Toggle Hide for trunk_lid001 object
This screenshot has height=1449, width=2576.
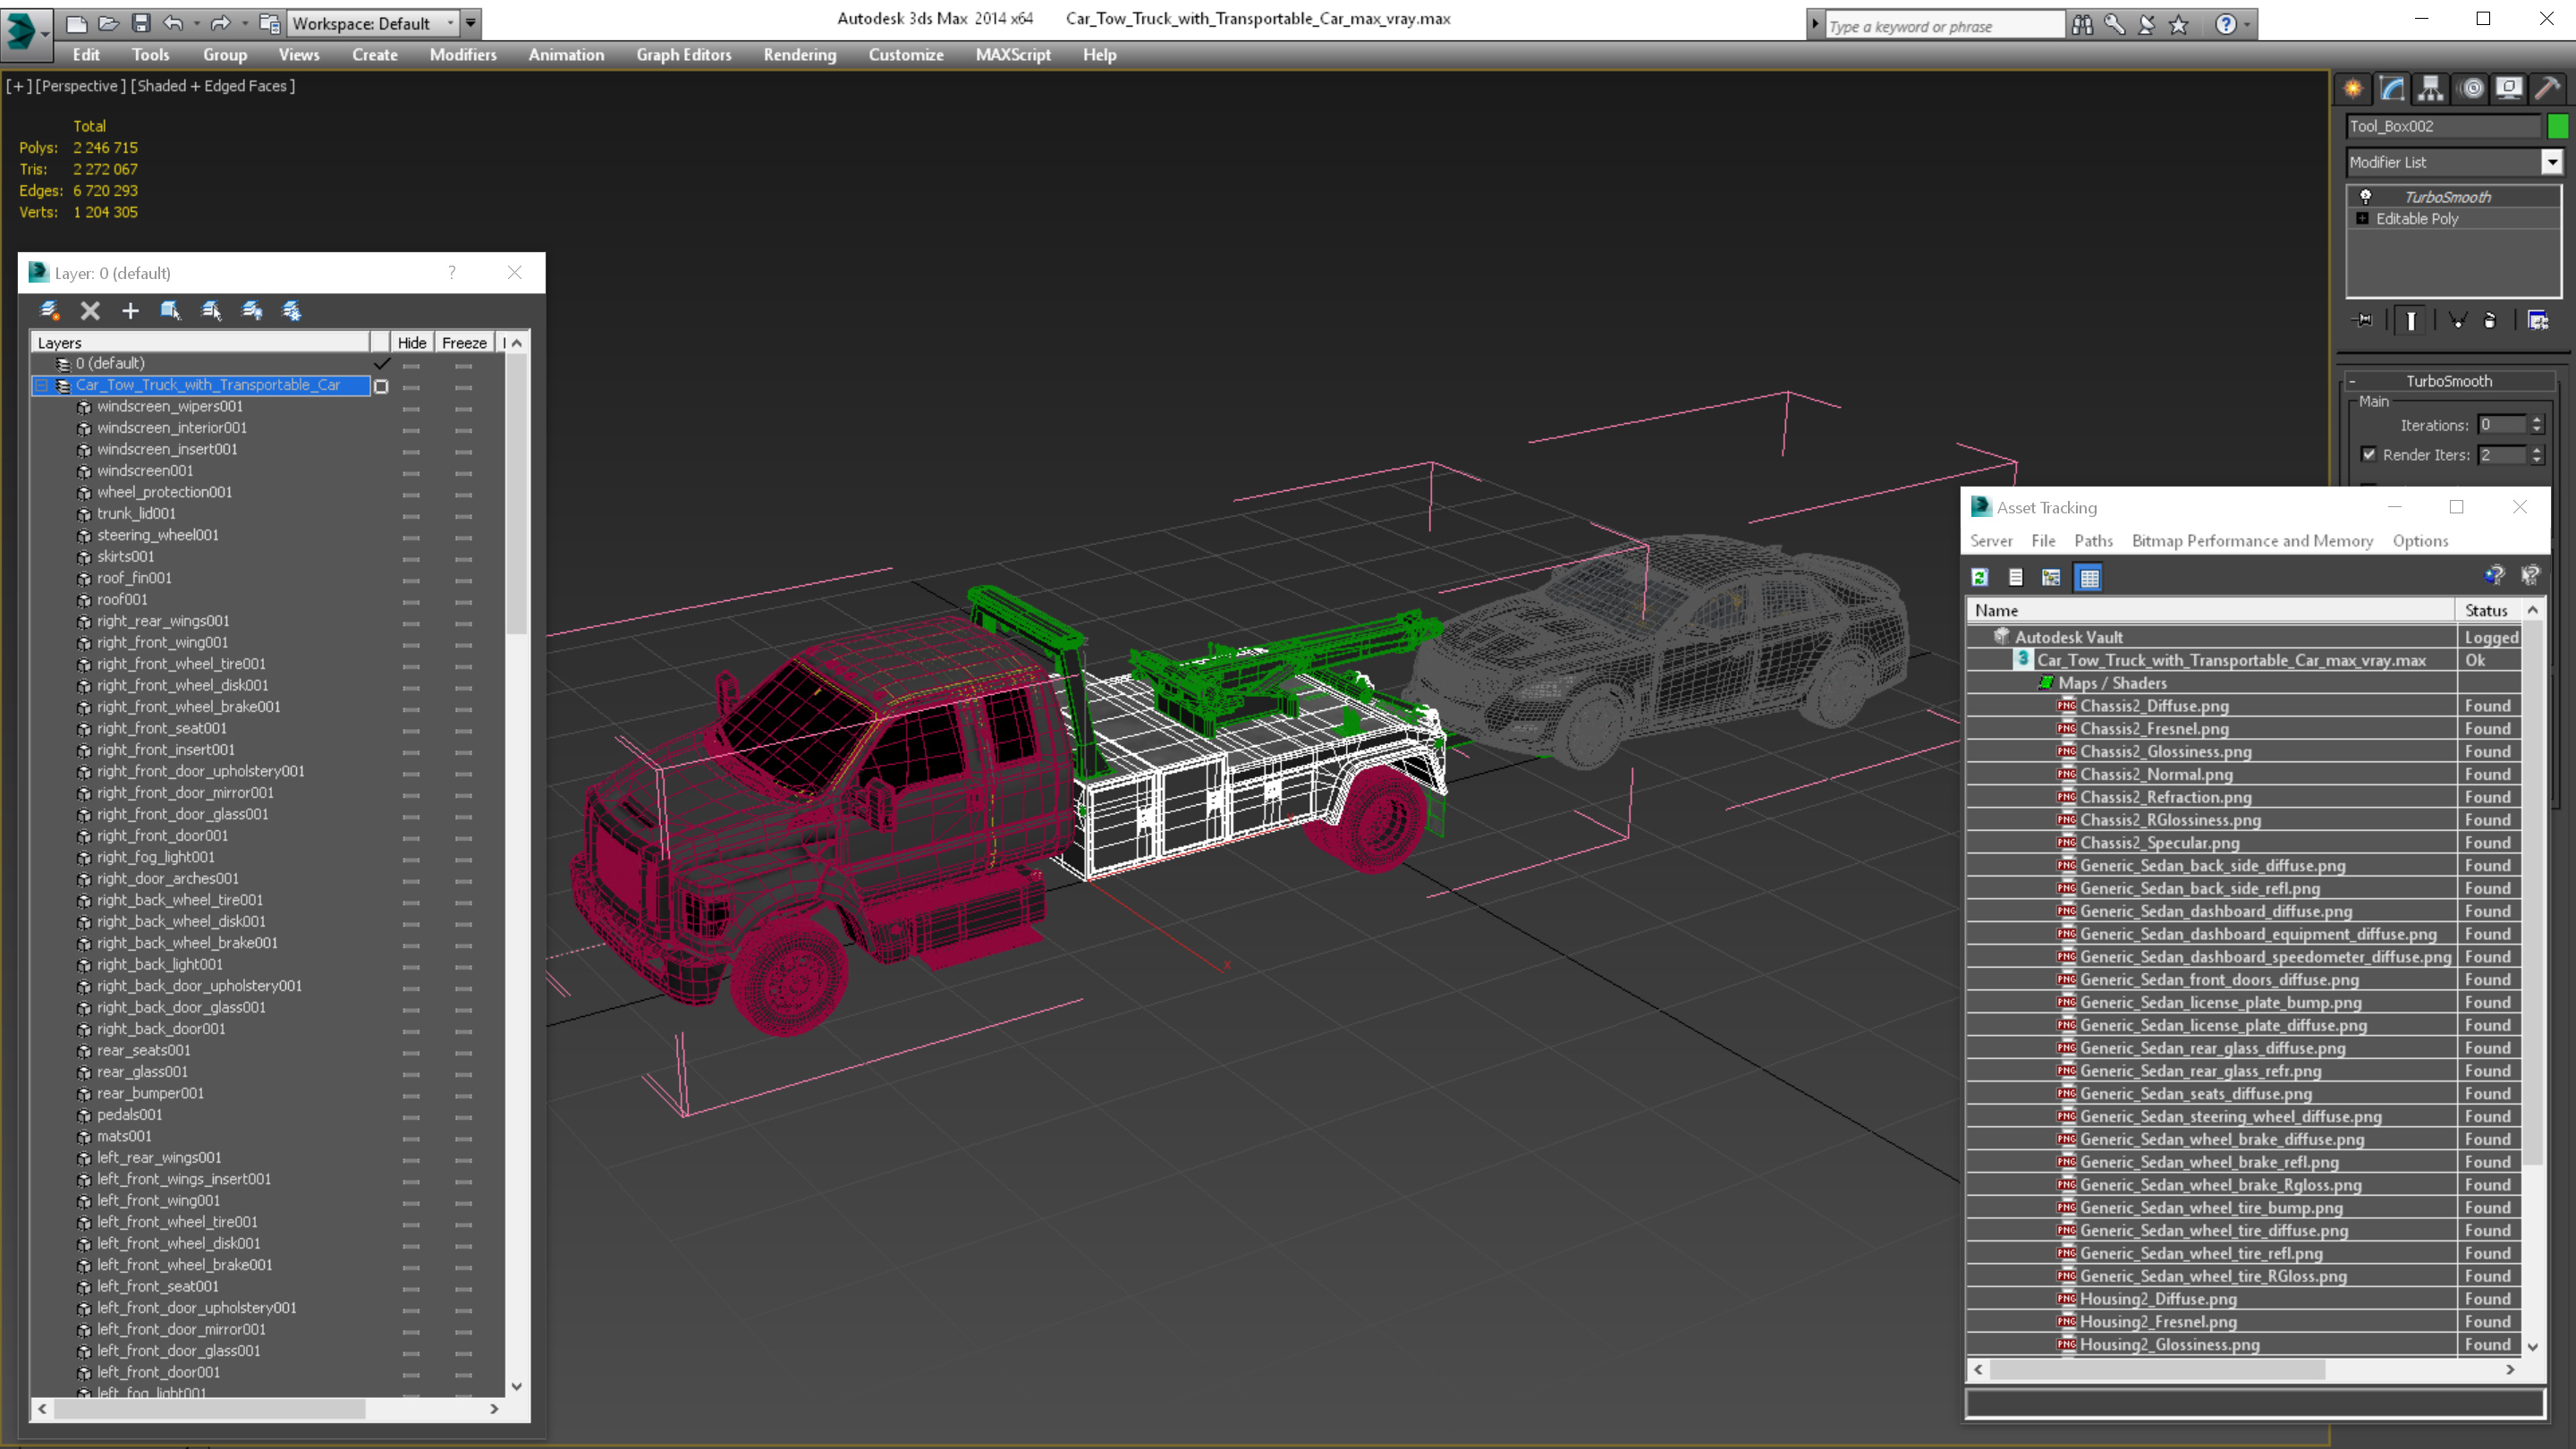[x=411, y=515]
